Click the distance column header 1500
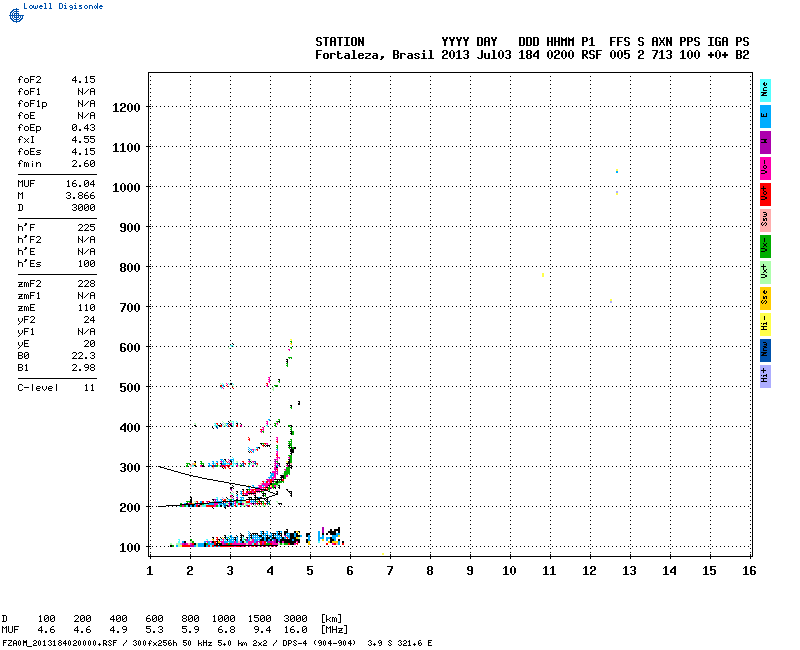800x650 pixels. coord(259,619)
